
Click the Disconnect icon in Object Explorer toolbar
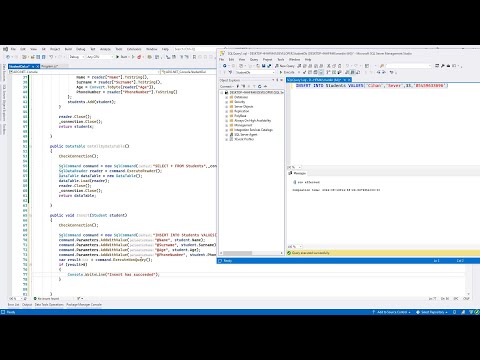(243, 86)
